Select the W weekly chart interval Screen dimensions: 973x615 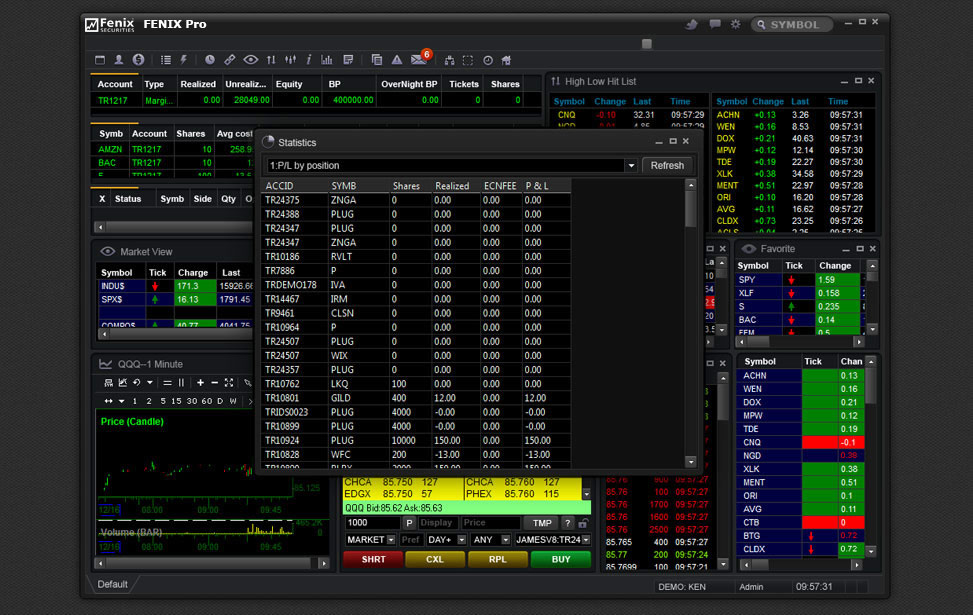tap(233, 401)
